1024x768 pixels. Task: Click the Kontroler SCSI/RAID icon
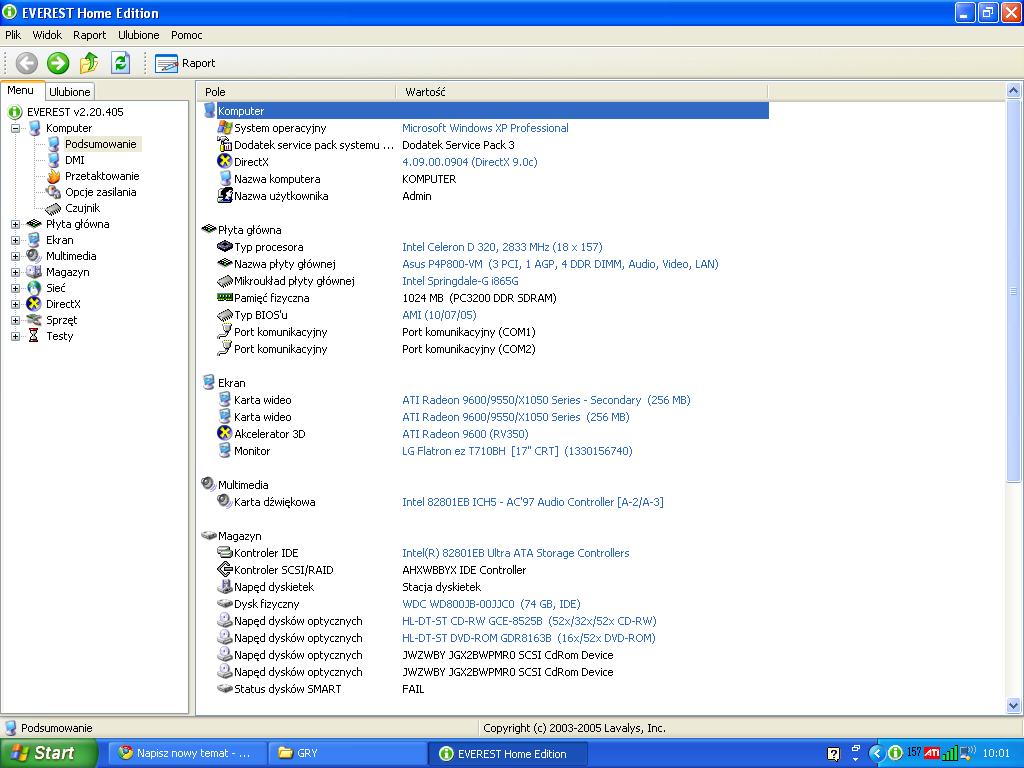point(225,569)
